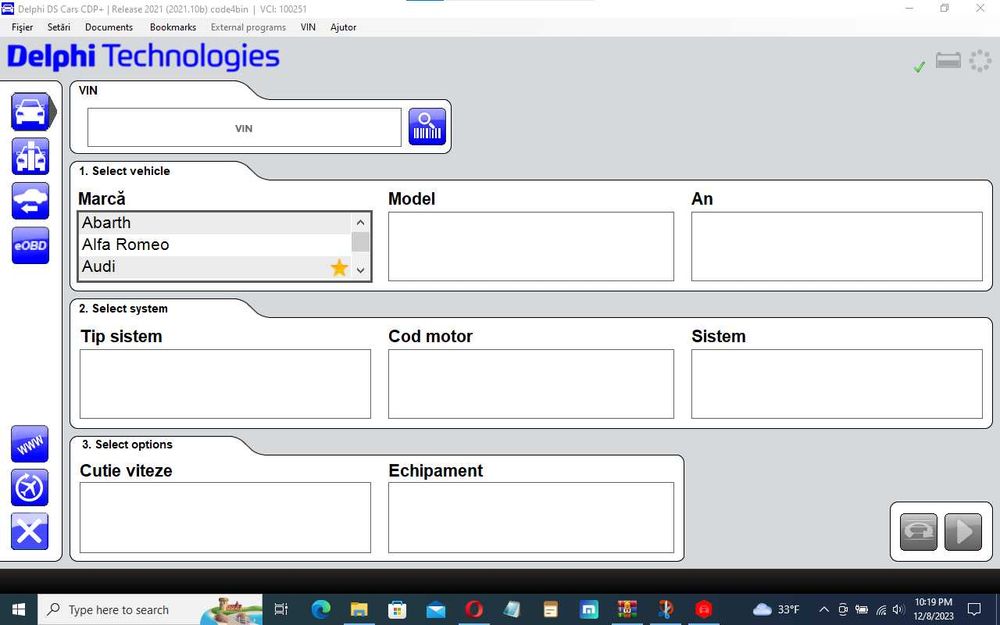Select Audi in the Marcă list
This screenshot has height=625, width=1000.
tap(215, 267)
